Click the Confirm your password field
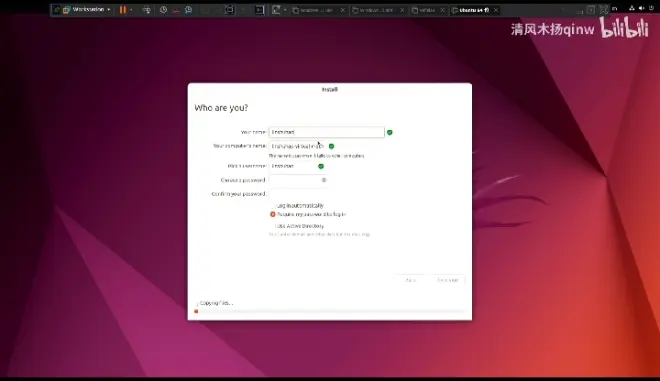 pos(298,194)
